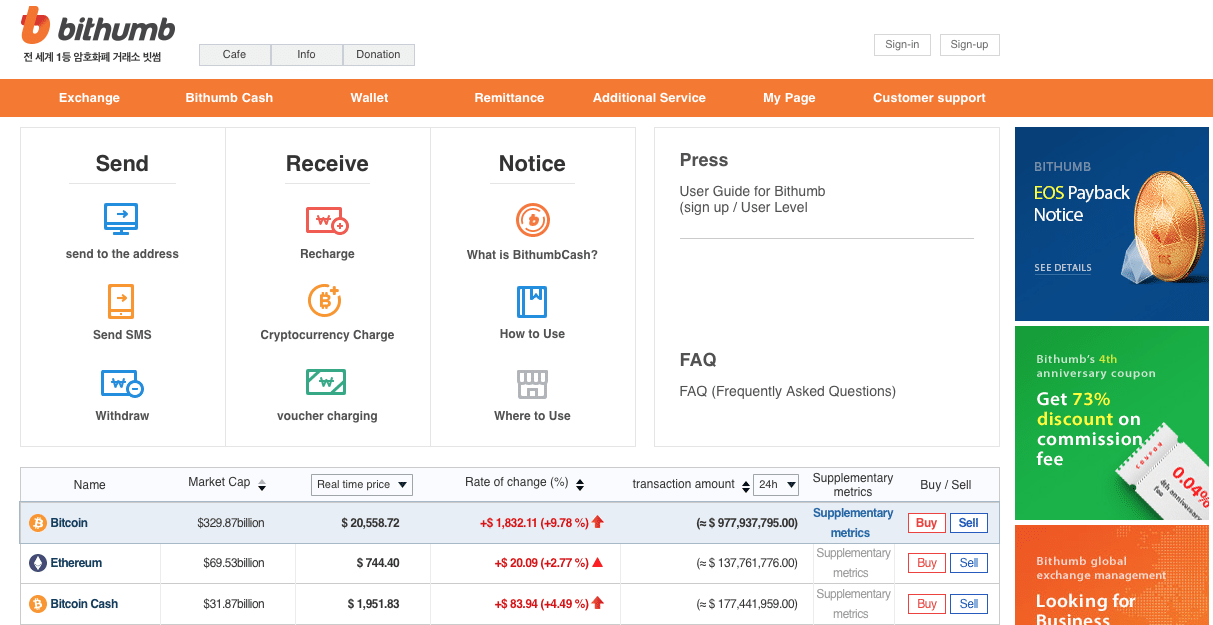The image size is (1213, 625).
Task: Click Buy button for Ethereum
Action: click(927, 563)
